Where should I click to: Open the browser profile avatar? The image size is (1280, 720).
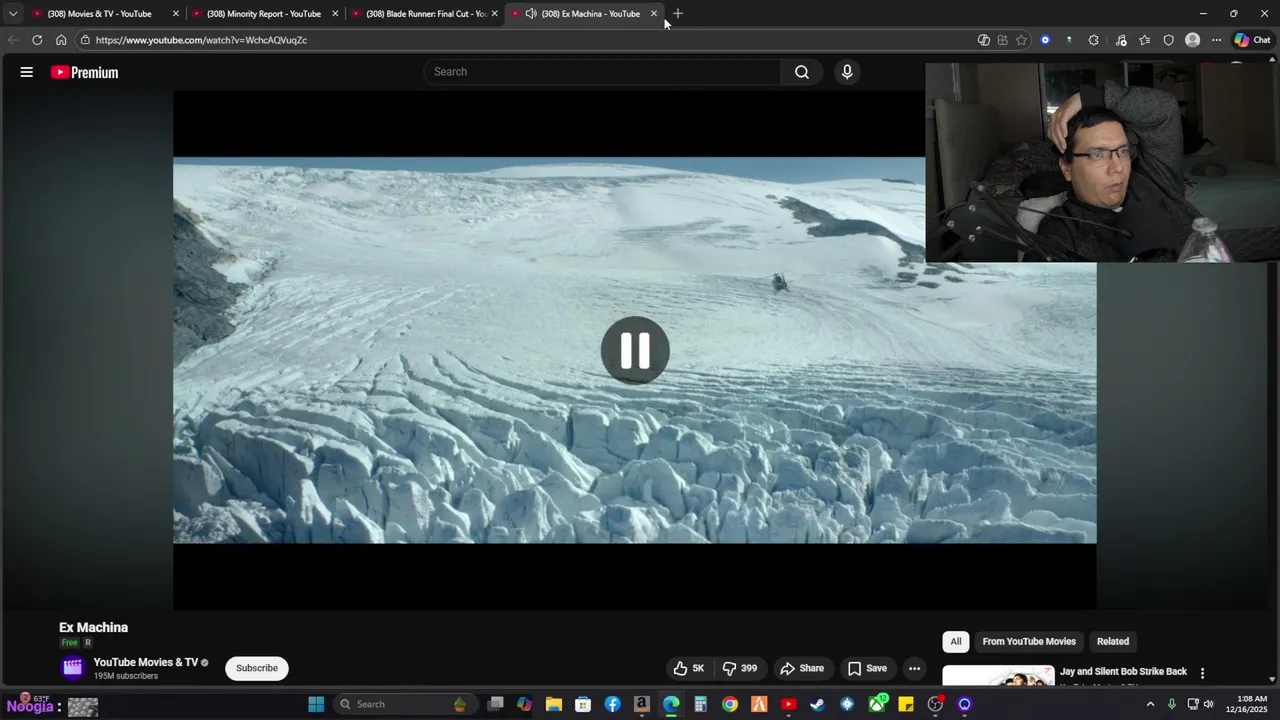1192,40
